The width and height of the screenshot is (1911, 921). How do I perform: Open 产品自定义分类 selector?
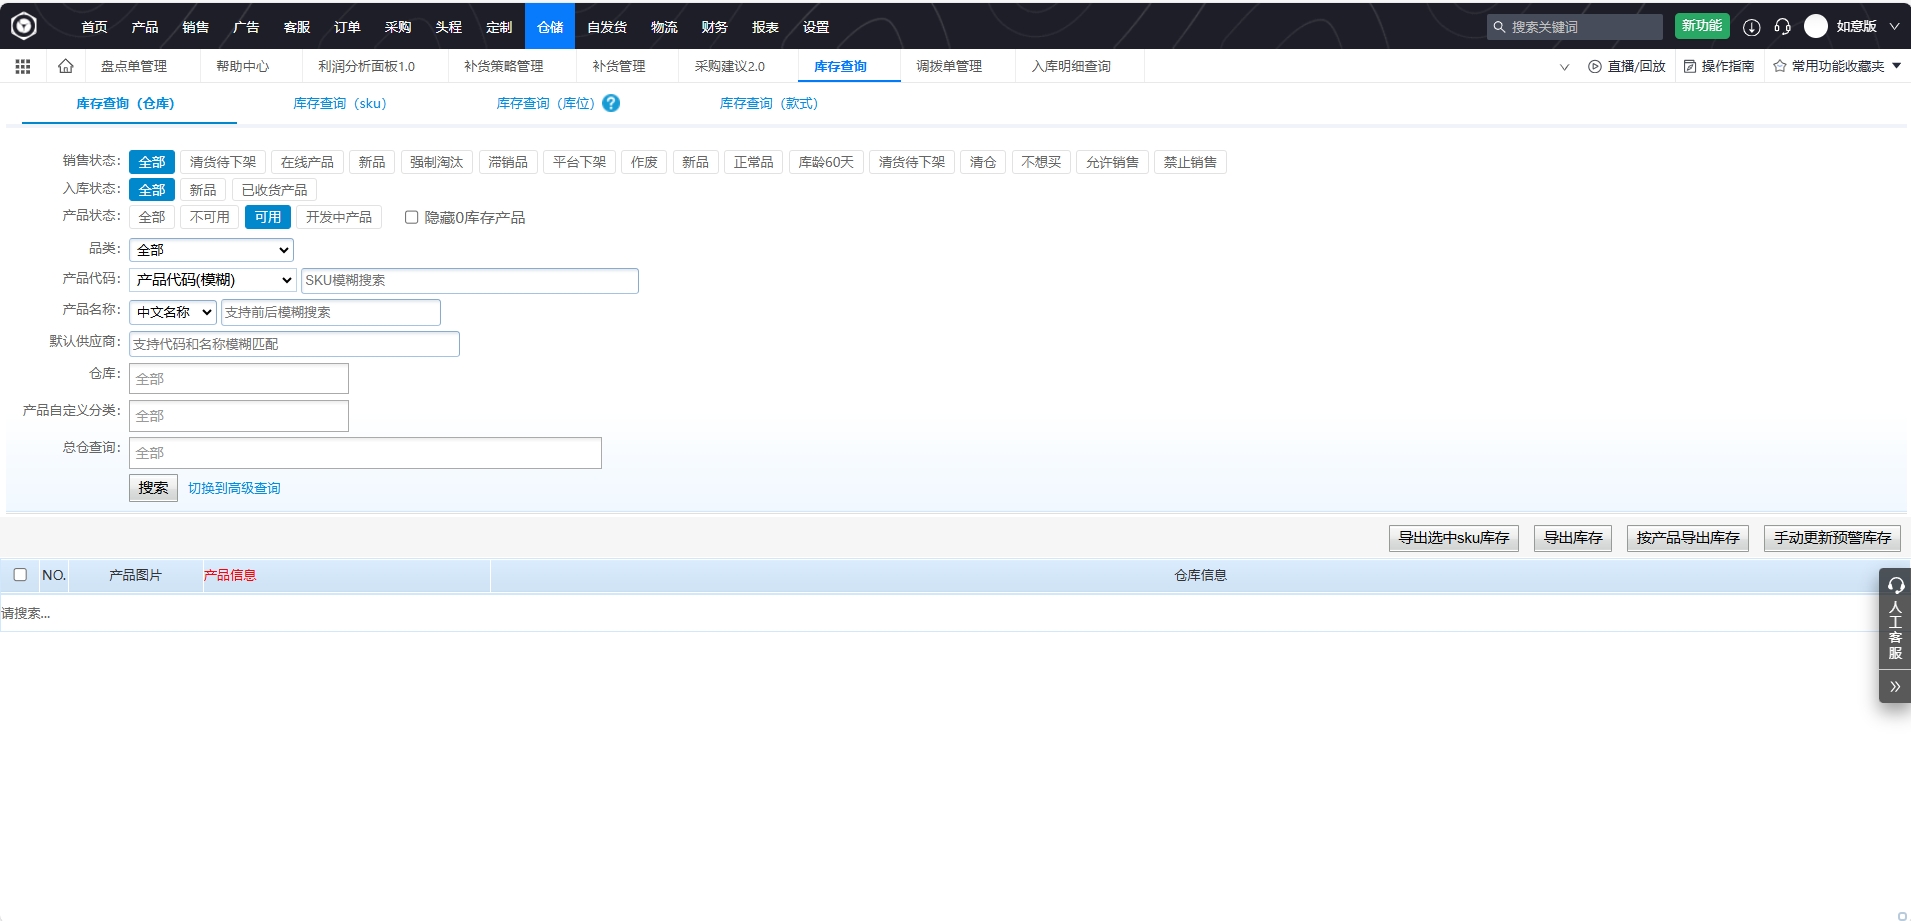pos(239,416)
